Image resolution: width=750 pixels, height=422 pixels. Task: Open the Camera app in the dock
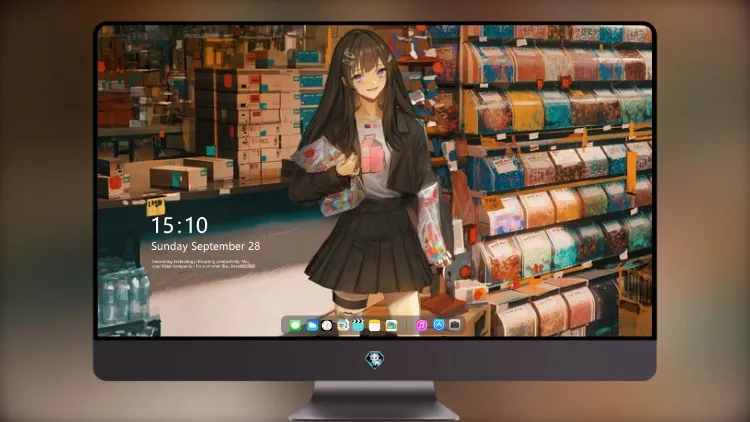click(455, 325)
